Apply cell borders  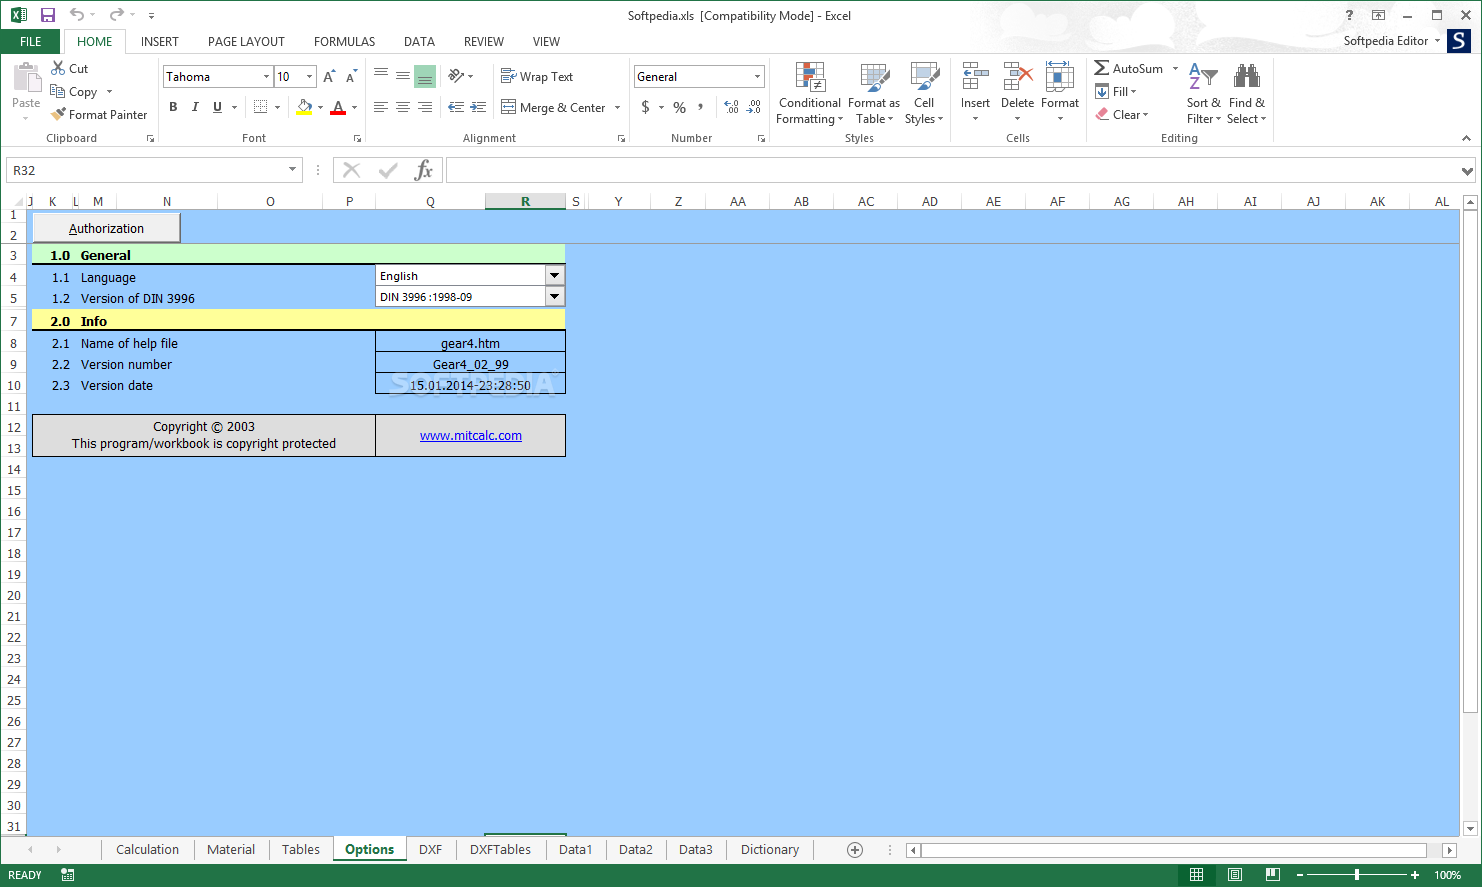coord(260,107)
